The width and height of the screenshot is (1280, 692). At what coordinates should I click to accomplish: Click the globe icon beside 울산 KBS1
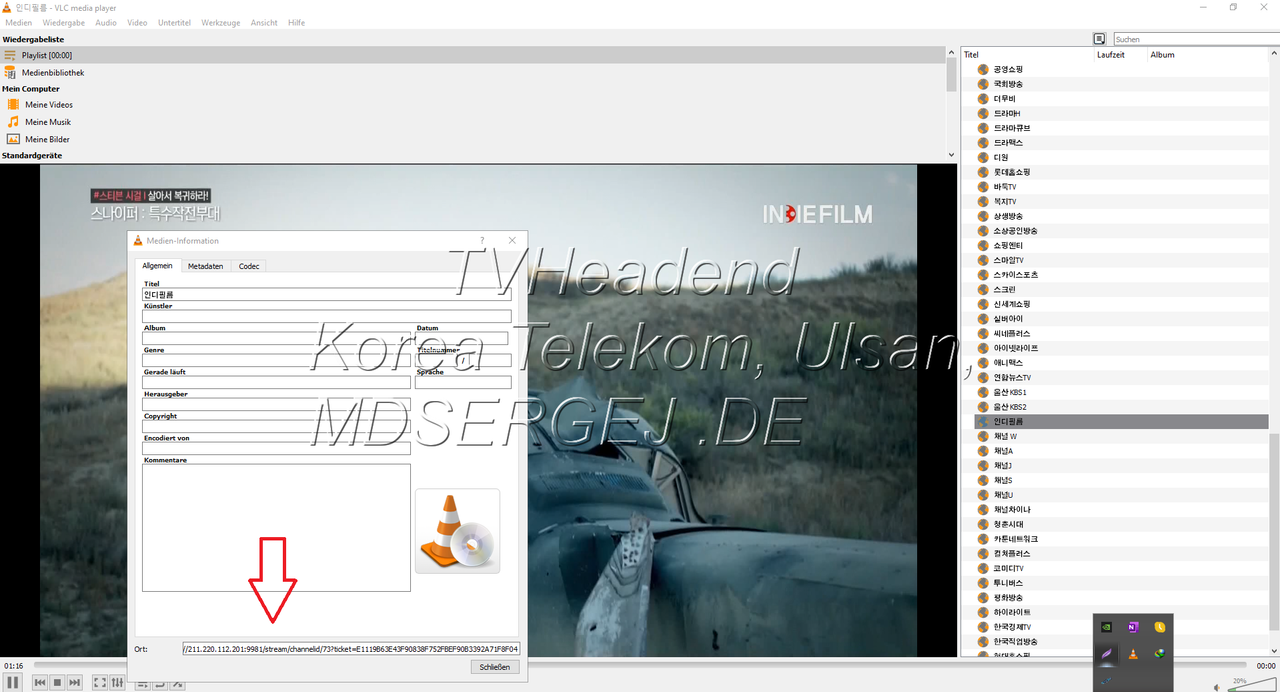pyautogui.click(x=983, y=392)
